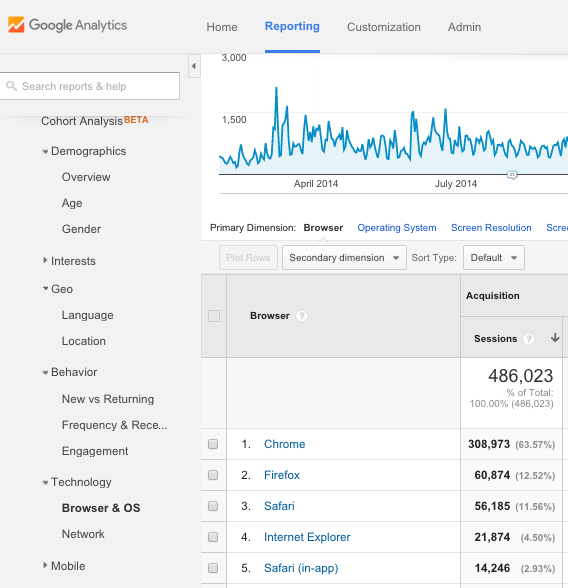
Task: Click the sessions chart peak in March
Action: pyautogui.click(x=276, y=88)
